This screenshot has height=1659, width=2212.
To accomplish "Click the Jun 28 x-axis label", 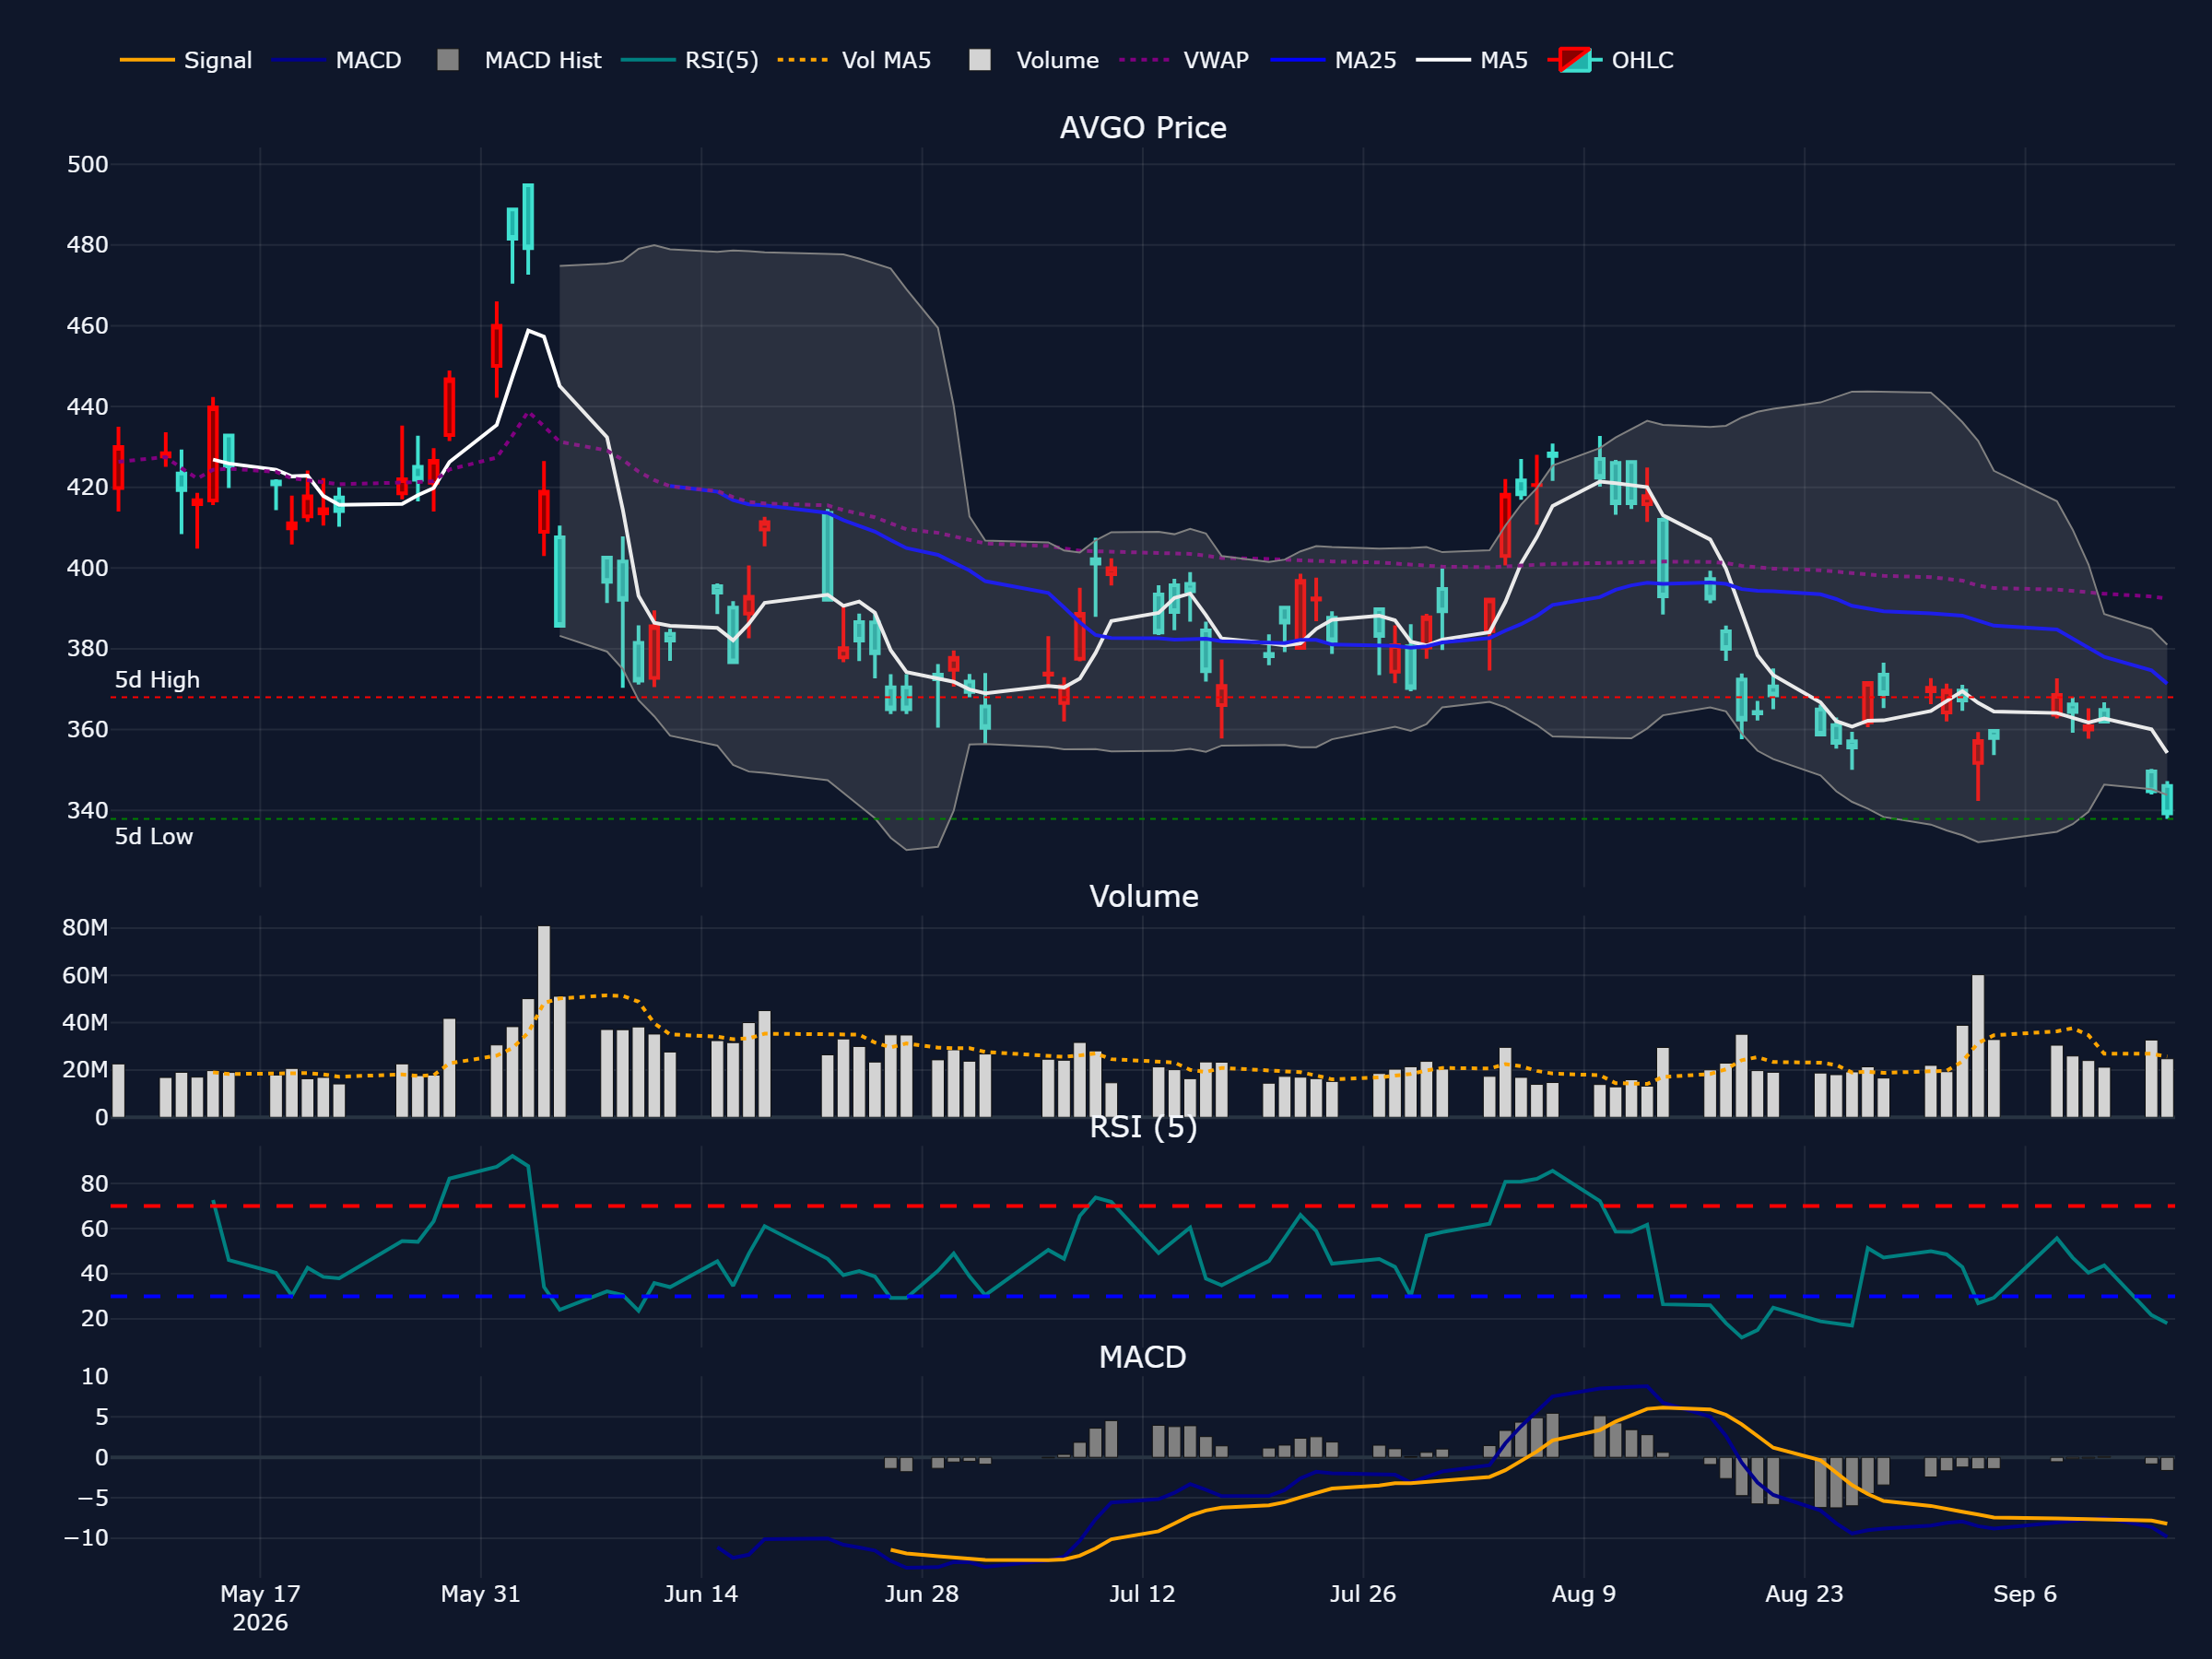I will (x=922, y=1594).
